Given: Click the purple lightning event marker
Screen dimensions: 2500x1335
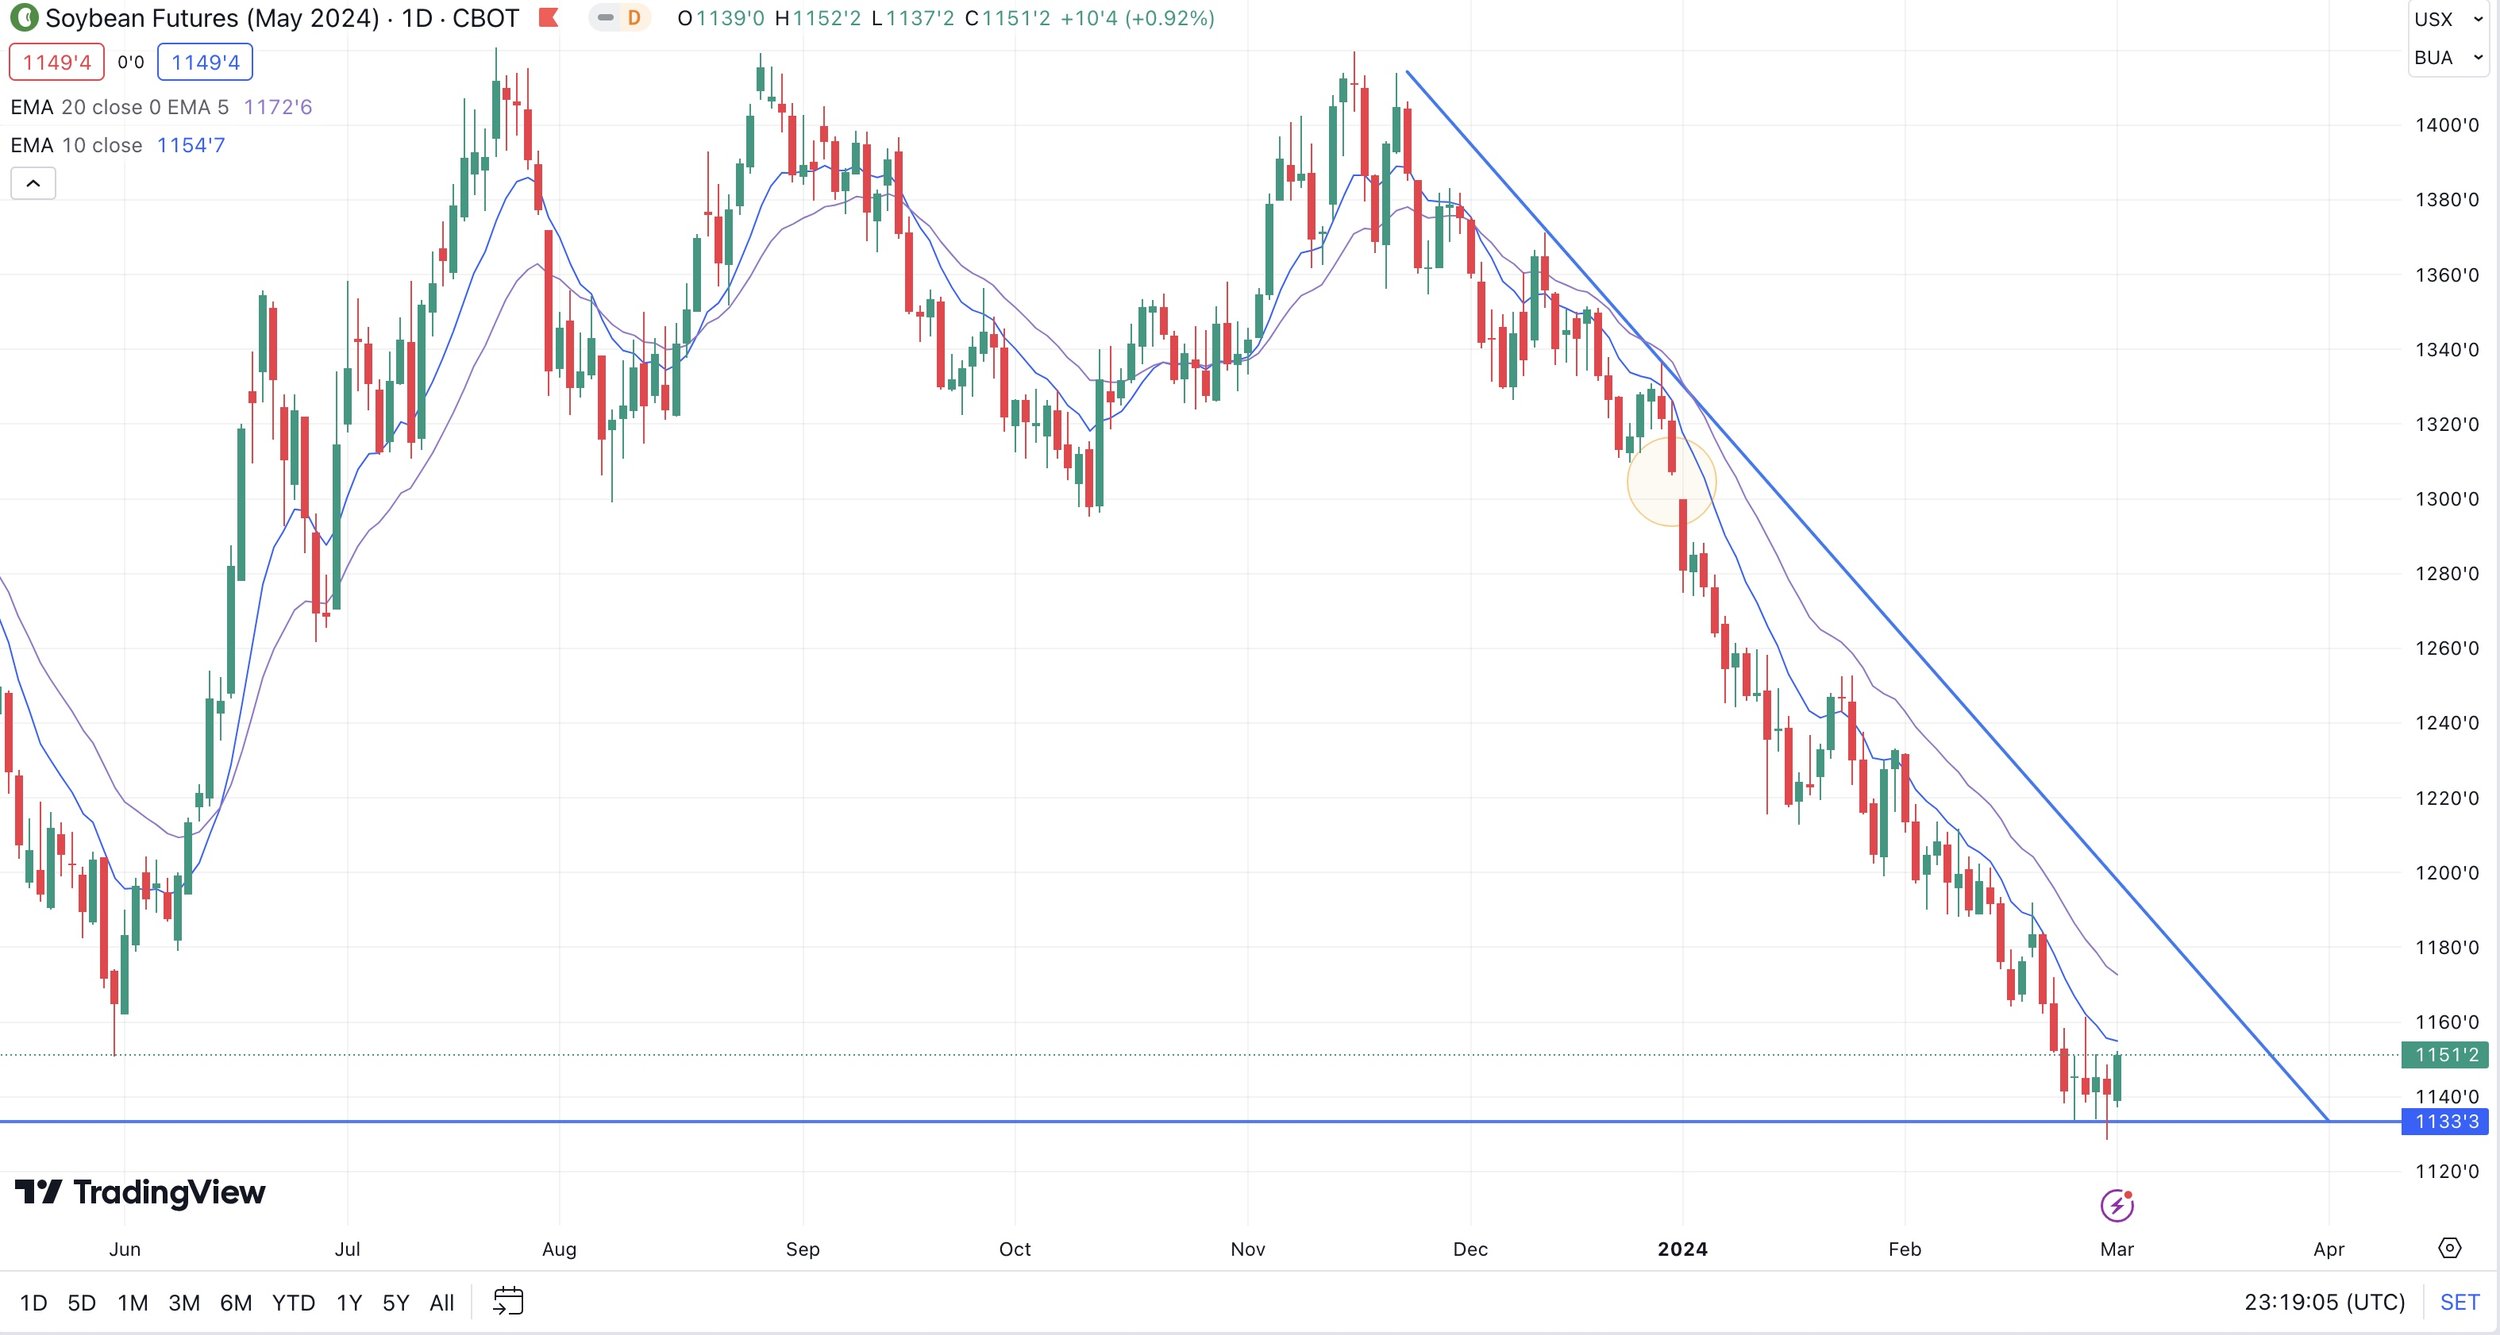Looking at the screenshot, I should (2116, 1206).
